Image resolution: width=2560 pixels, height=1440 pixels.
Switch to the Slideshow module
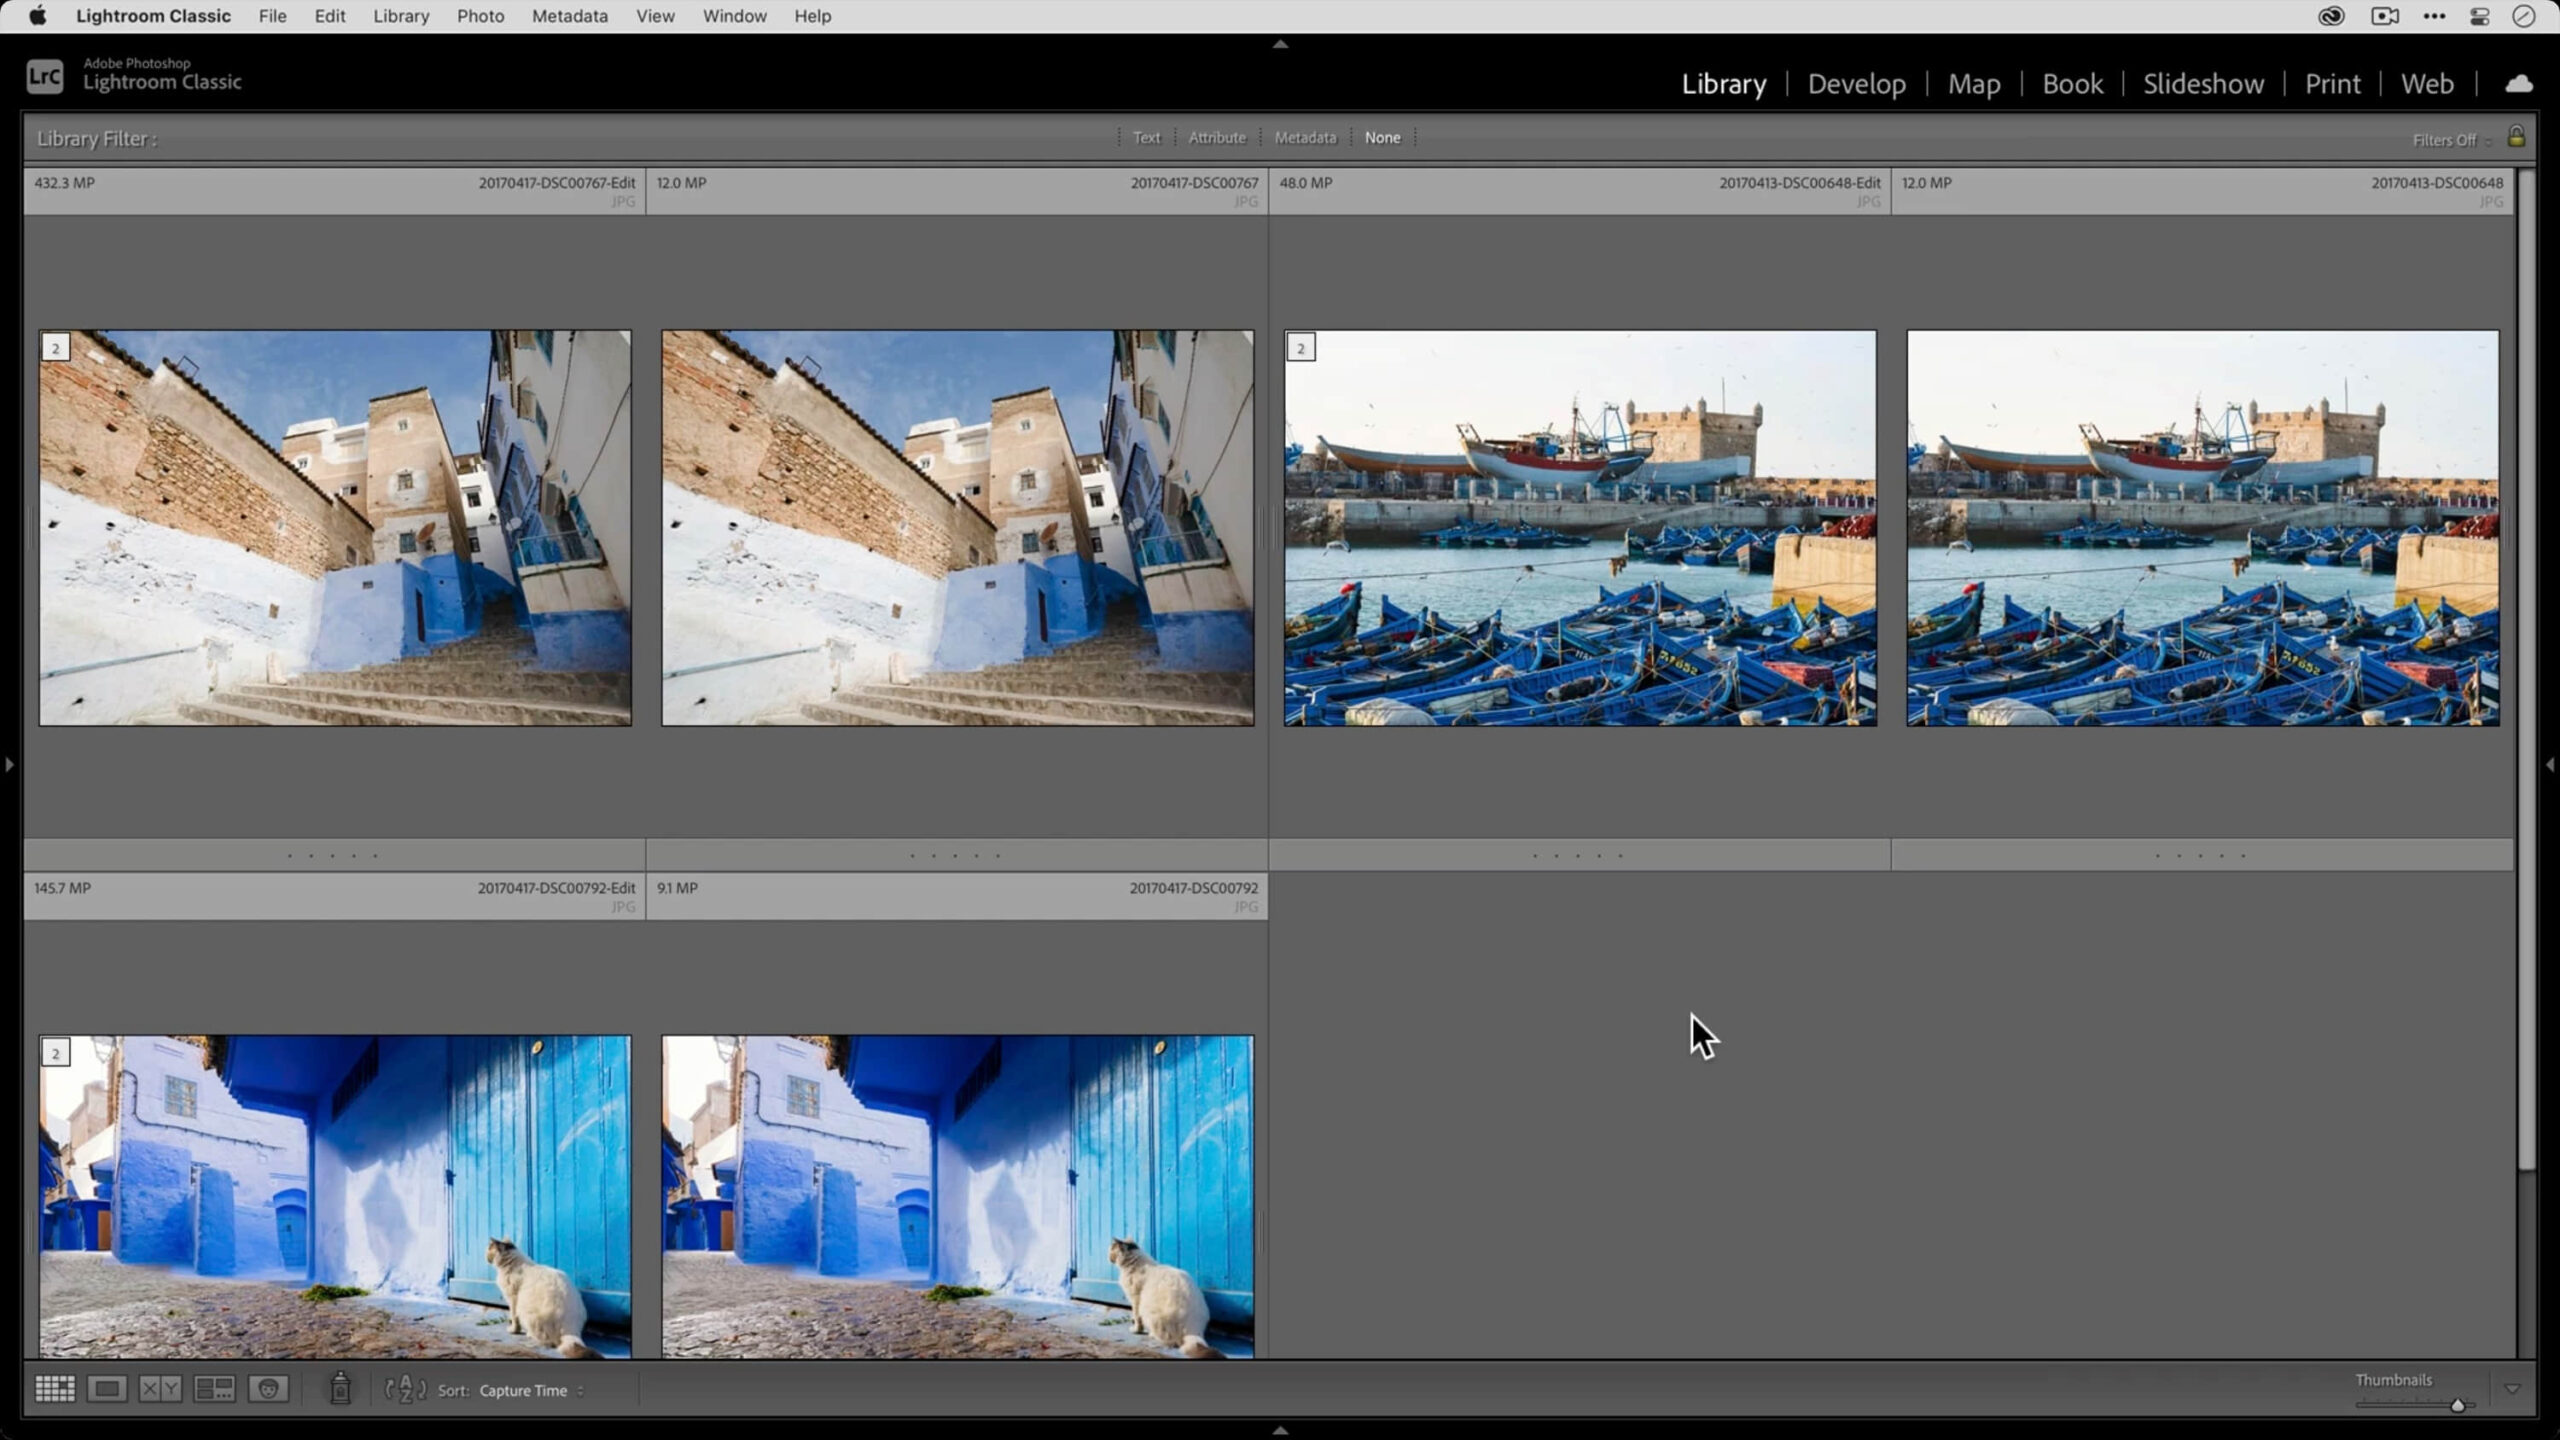[2203, 84]
